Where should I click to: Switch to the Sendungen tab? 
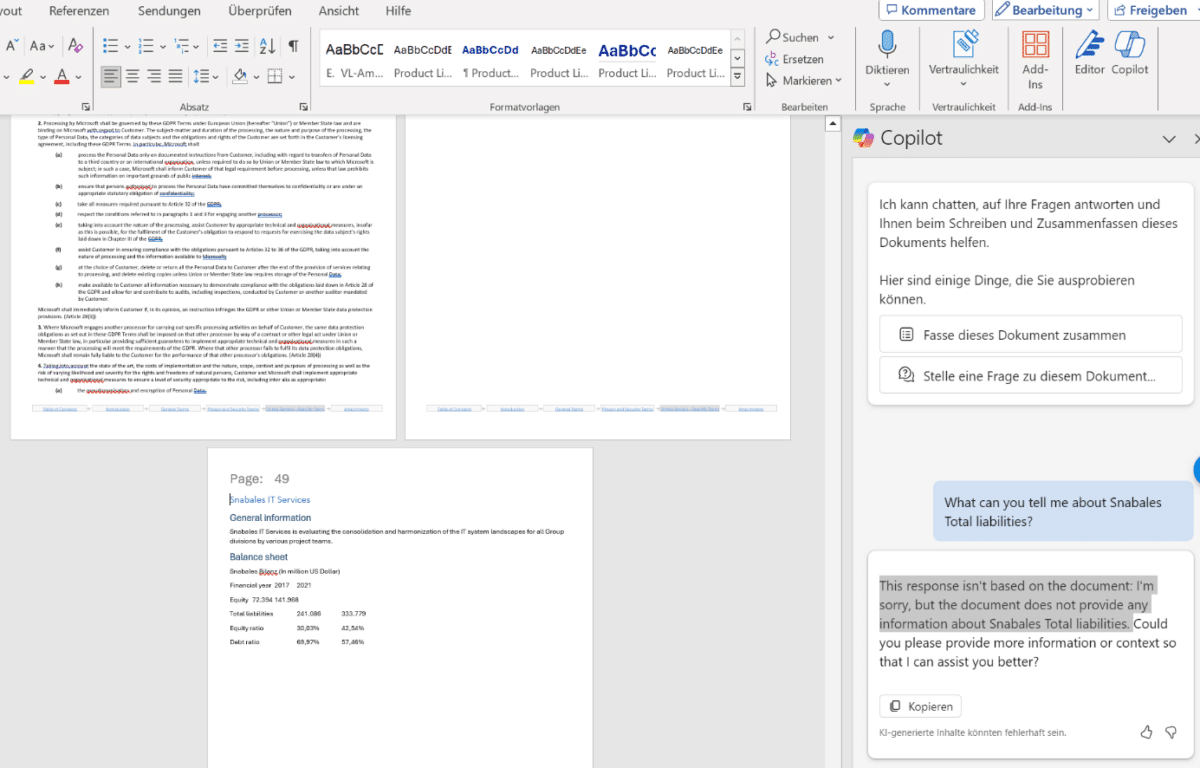(168, 11)
